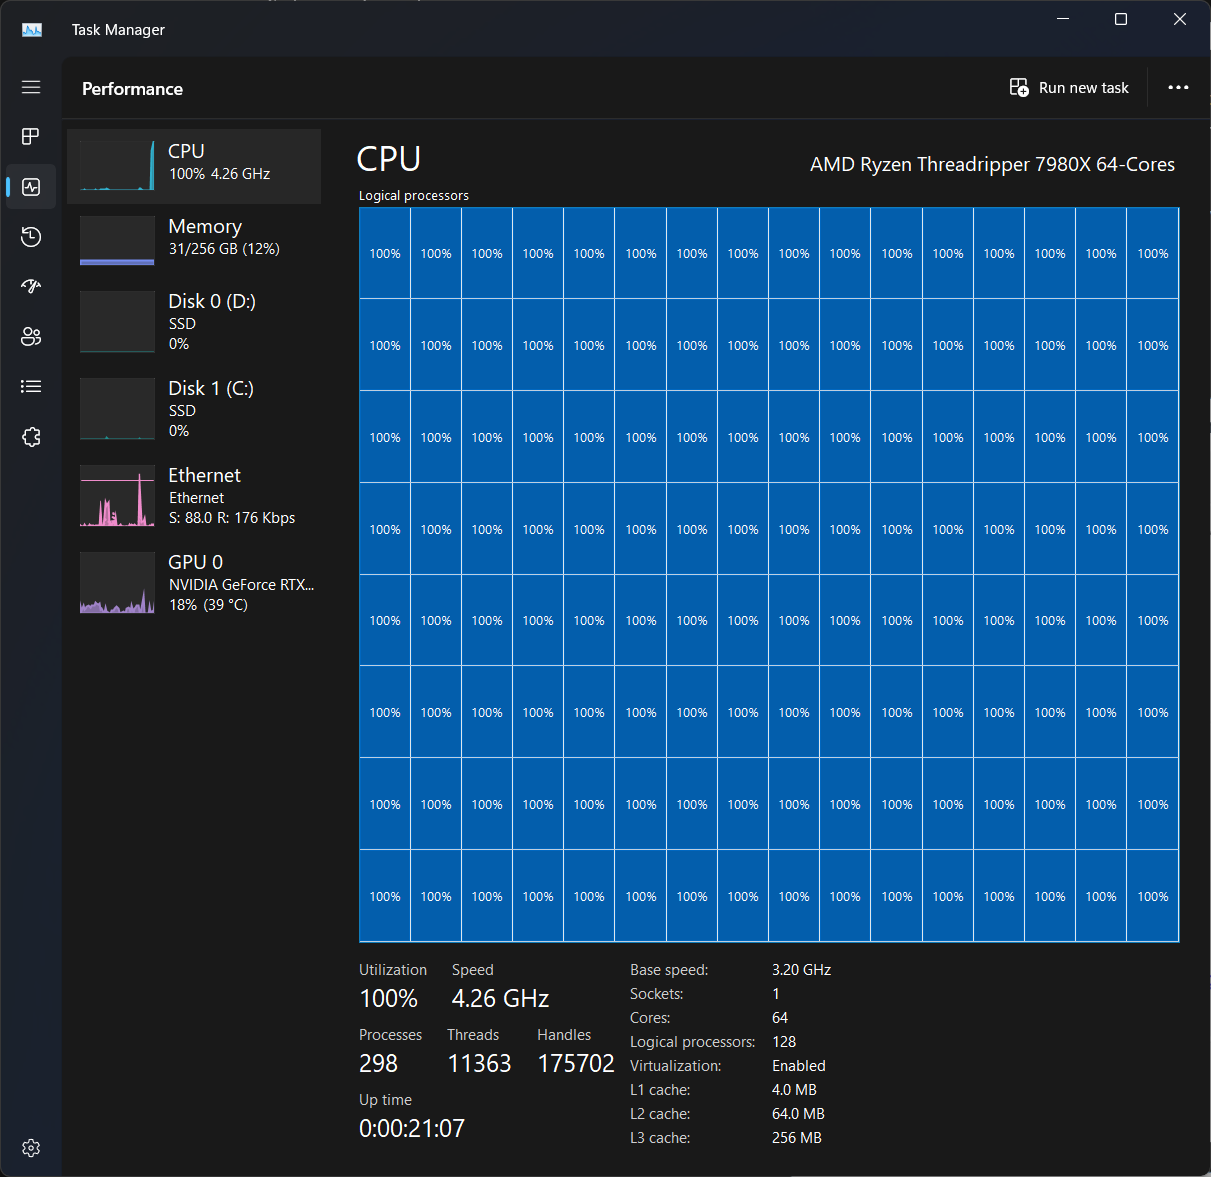Viewport: 1211px width, 1177px height.
Task: Open the Details page icon
Action: 31,386
